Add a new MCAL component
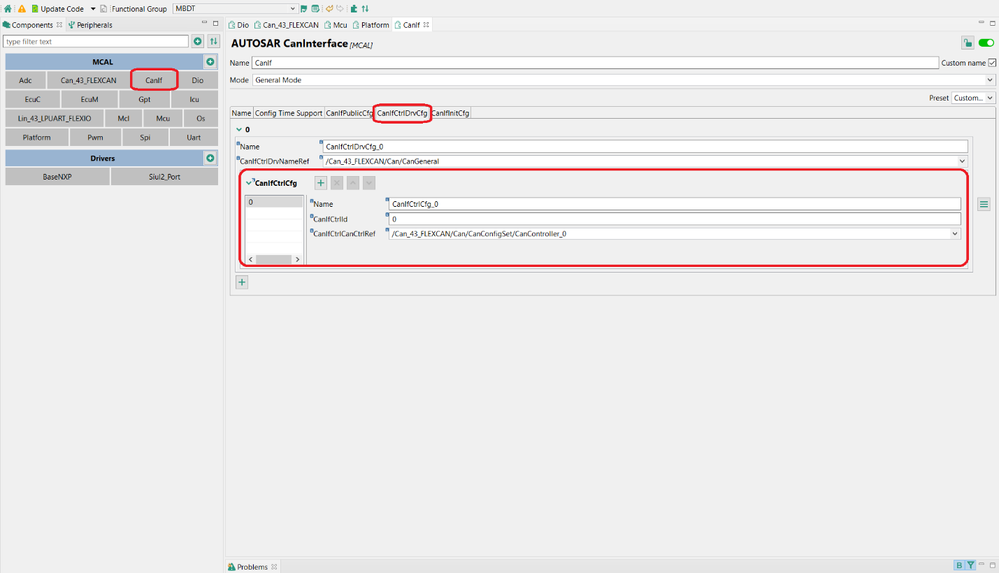This screenshot has width=999, height=573. point(210,62)
